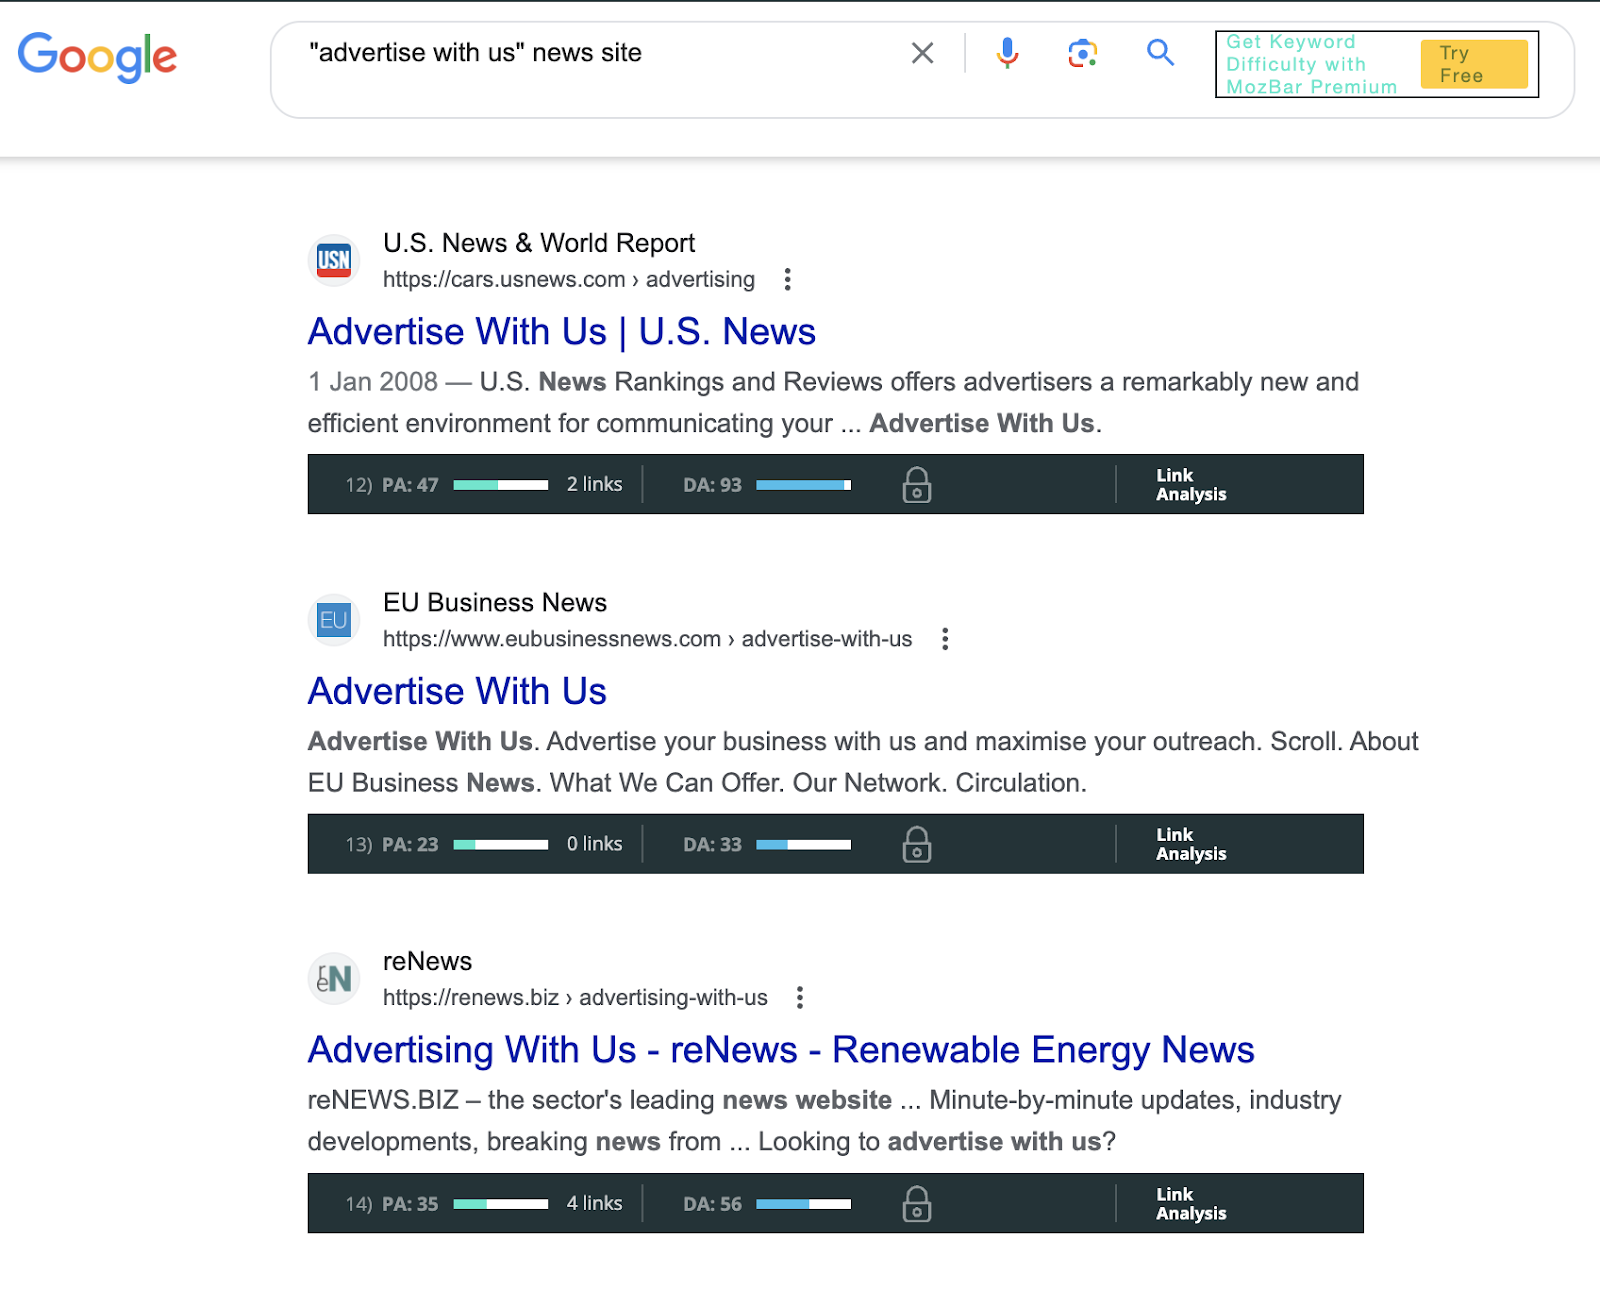Image resolution: width=1600 pixels, height=1291 pixels.
Task: Open Link Analysis for result 14
Action: 1191,1204
